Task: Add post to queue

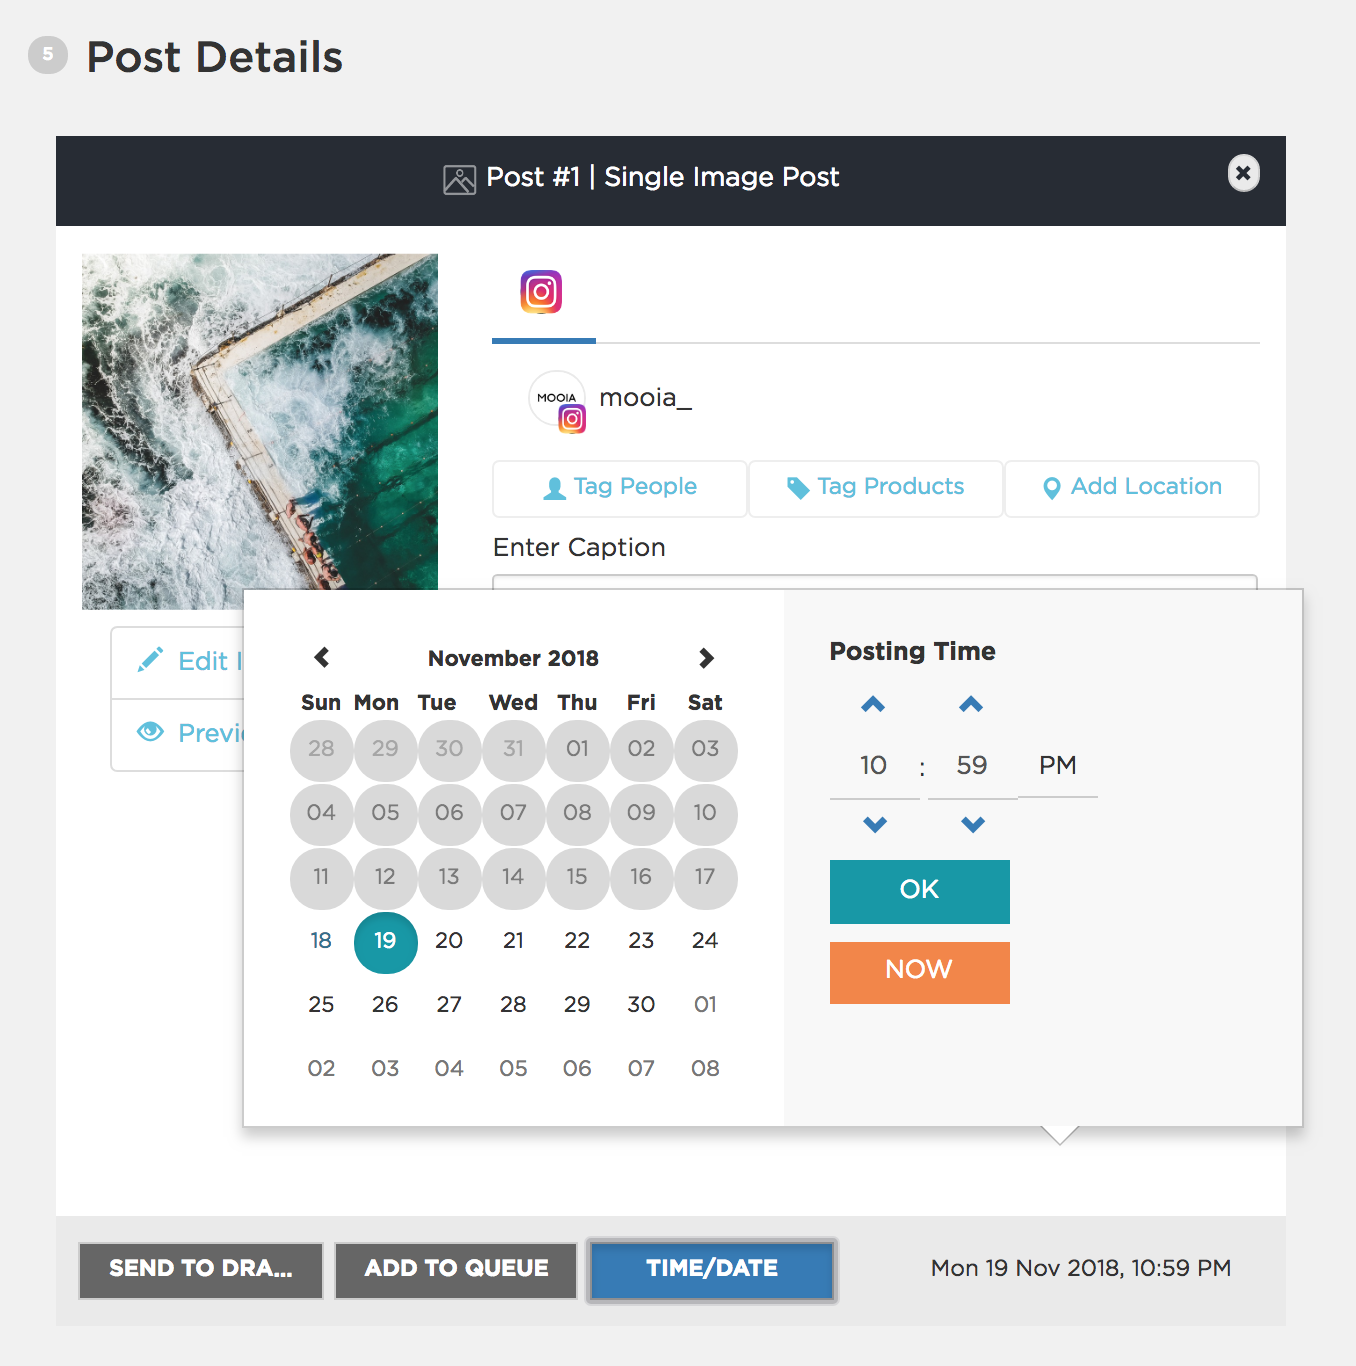Action: pyautogui.click(x=456, y=1269)
